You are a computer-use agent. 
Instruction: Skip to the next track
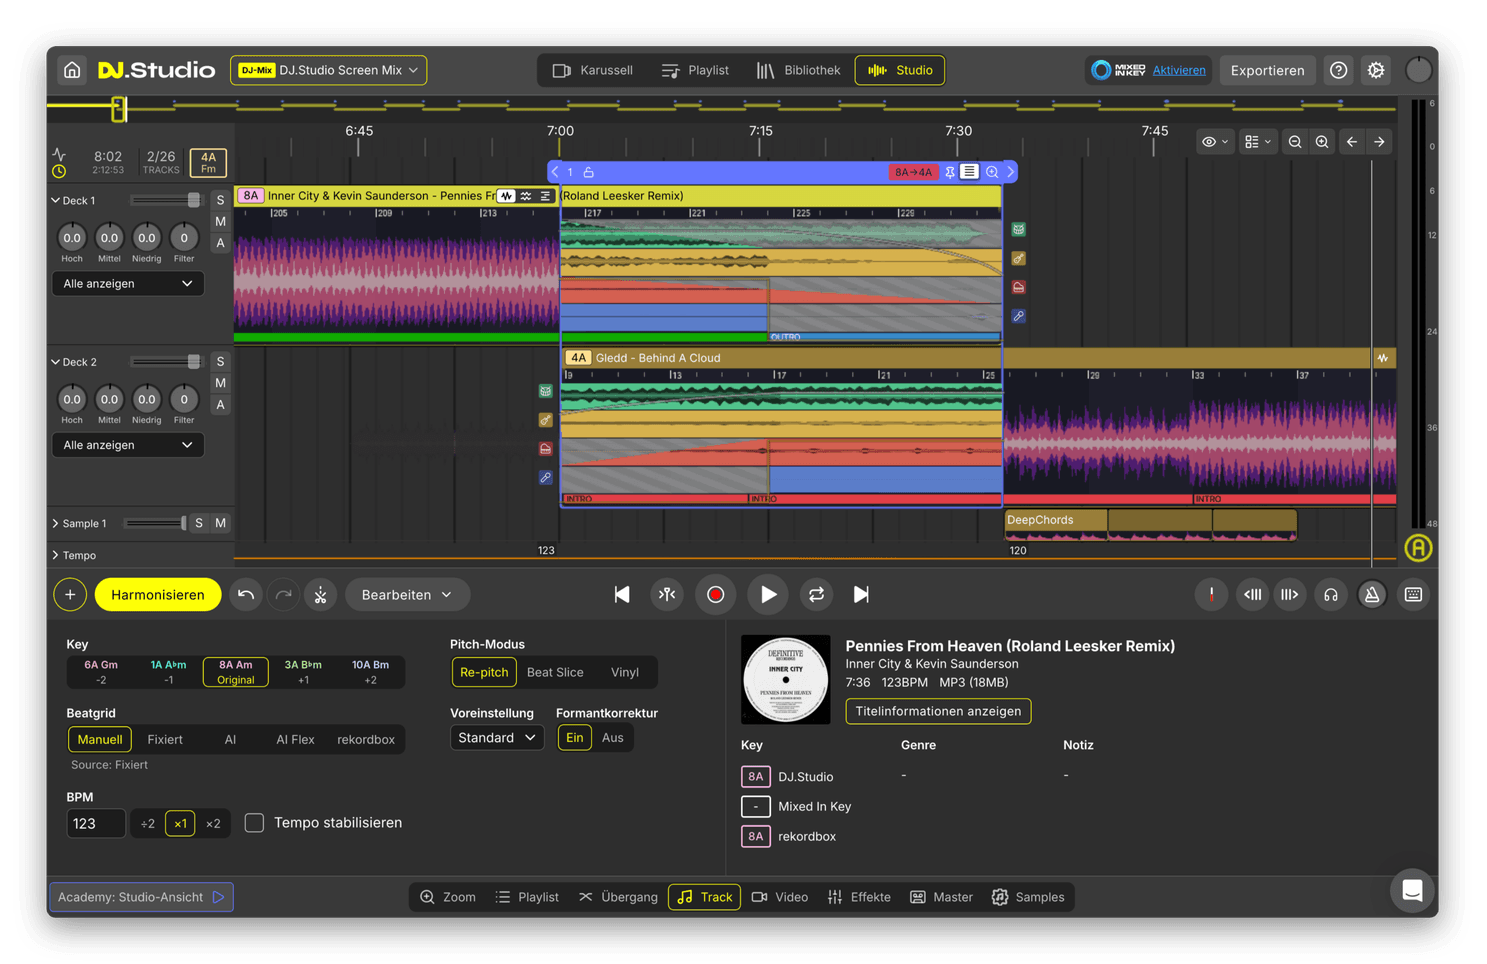(861, 595)
